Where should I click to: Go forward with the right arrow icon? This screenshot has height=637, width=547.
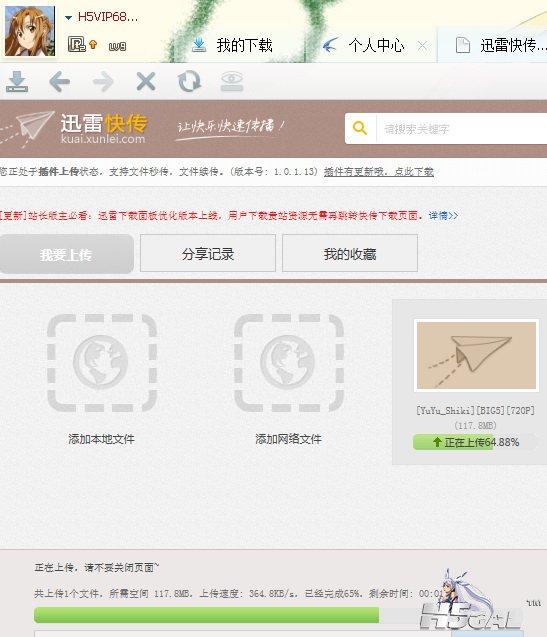pyautogui.click(x=103, y=82)
